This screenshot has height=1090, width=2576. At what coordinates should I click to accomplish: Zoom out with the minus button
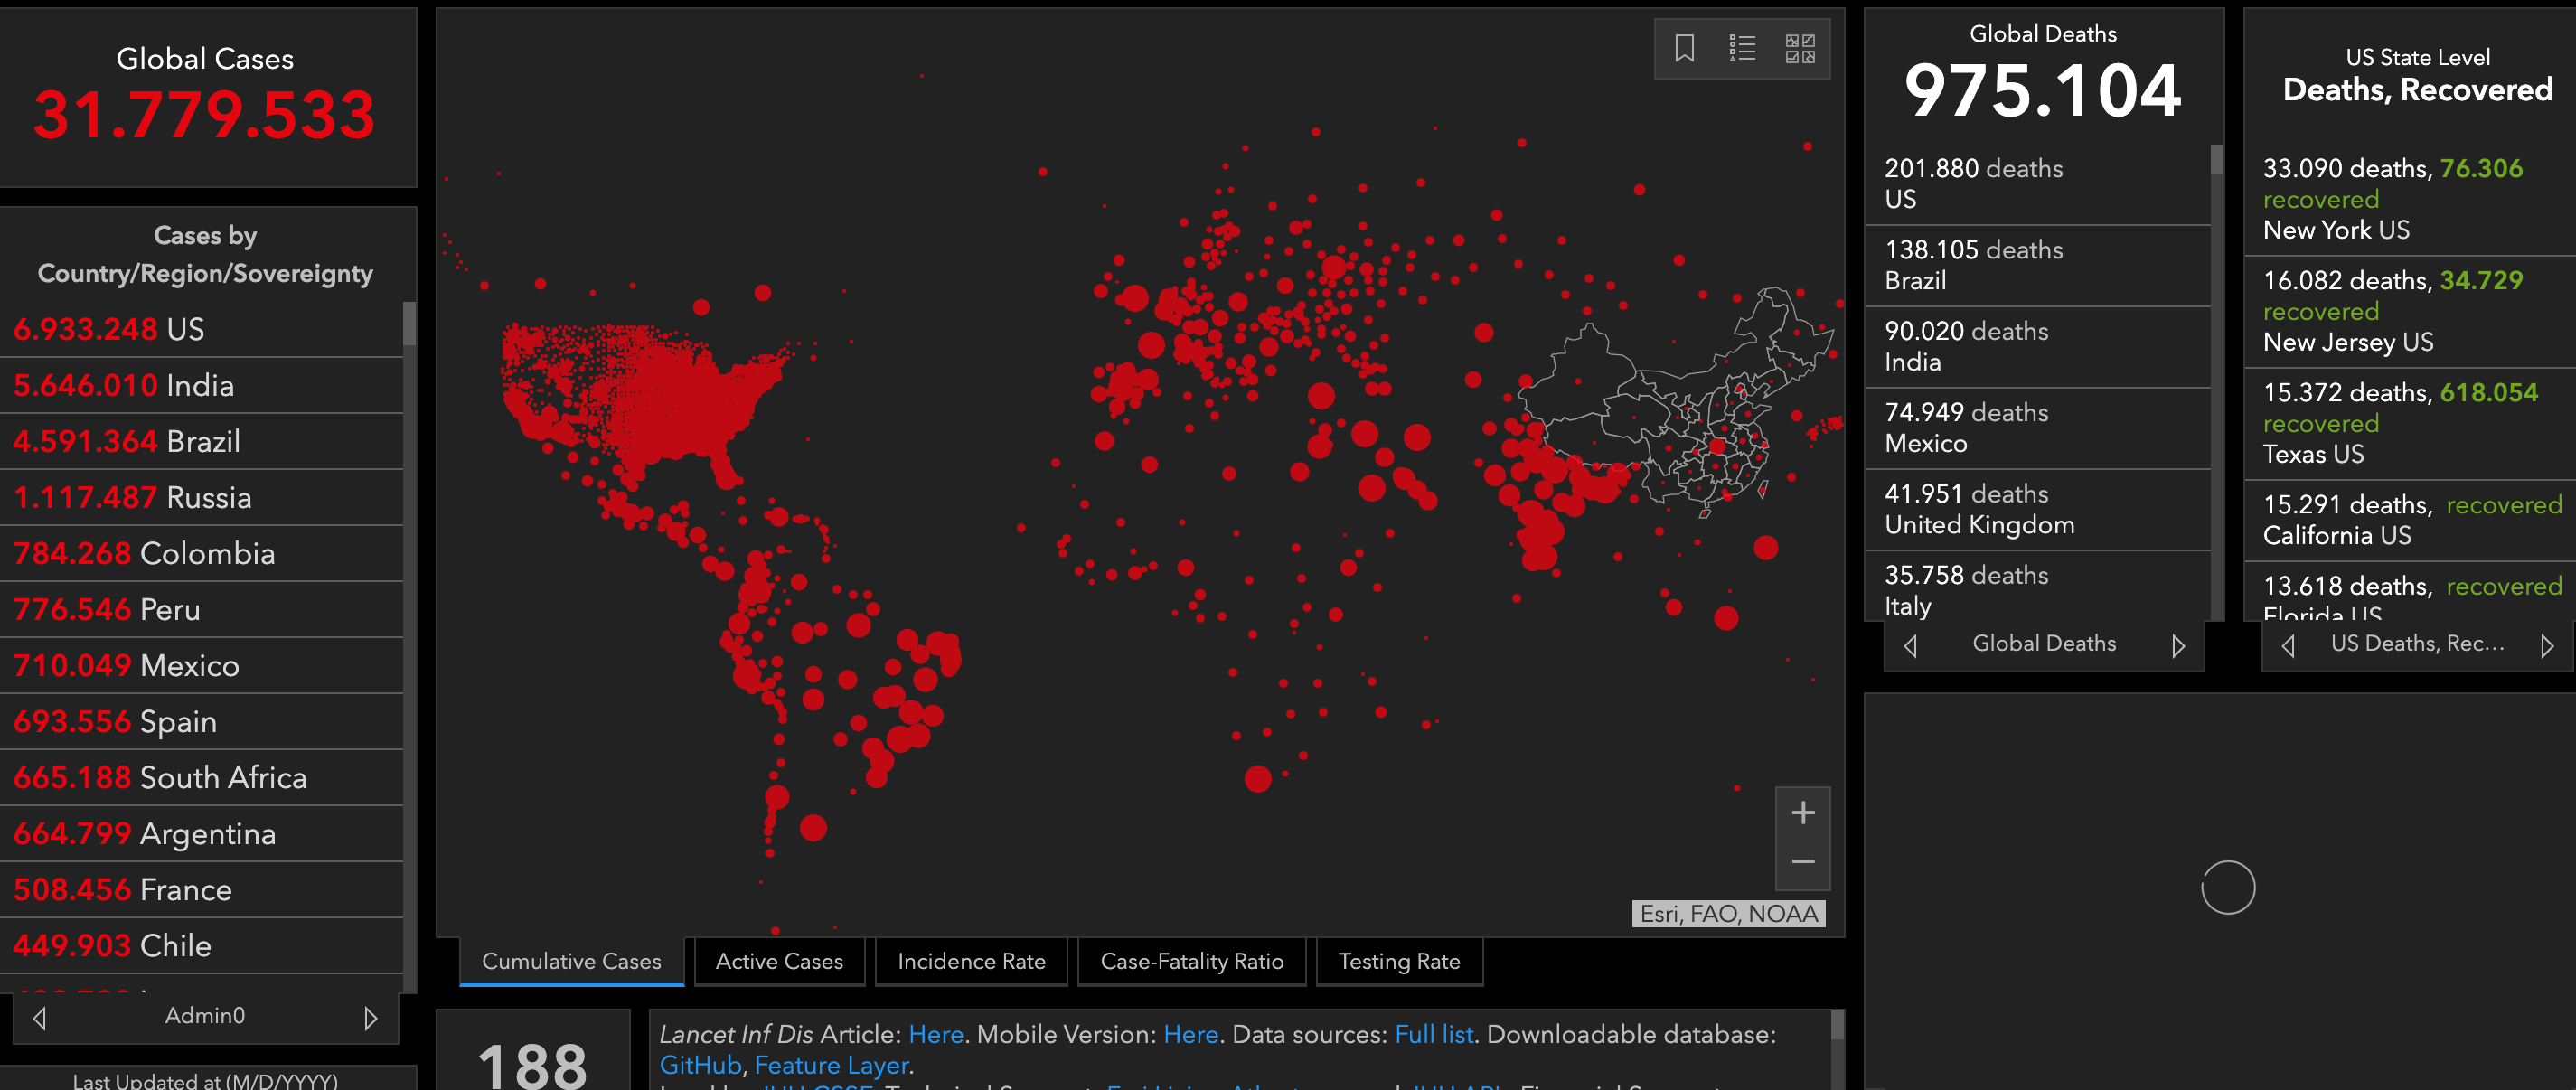coord(1802,862)
